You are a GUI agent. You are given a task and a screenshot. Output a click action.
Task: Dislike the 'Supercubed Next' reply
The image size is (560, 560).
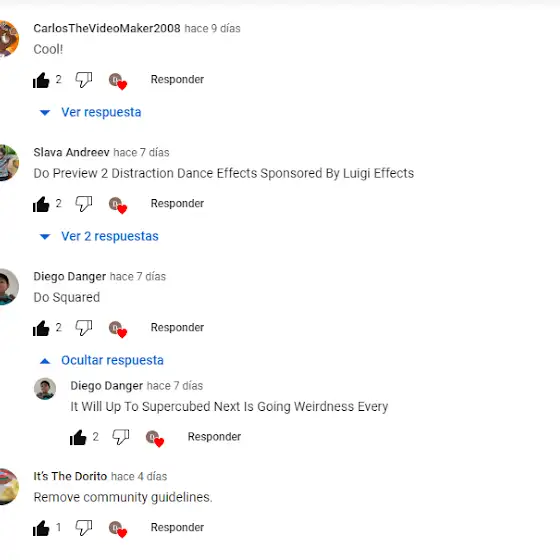point(121,437)
